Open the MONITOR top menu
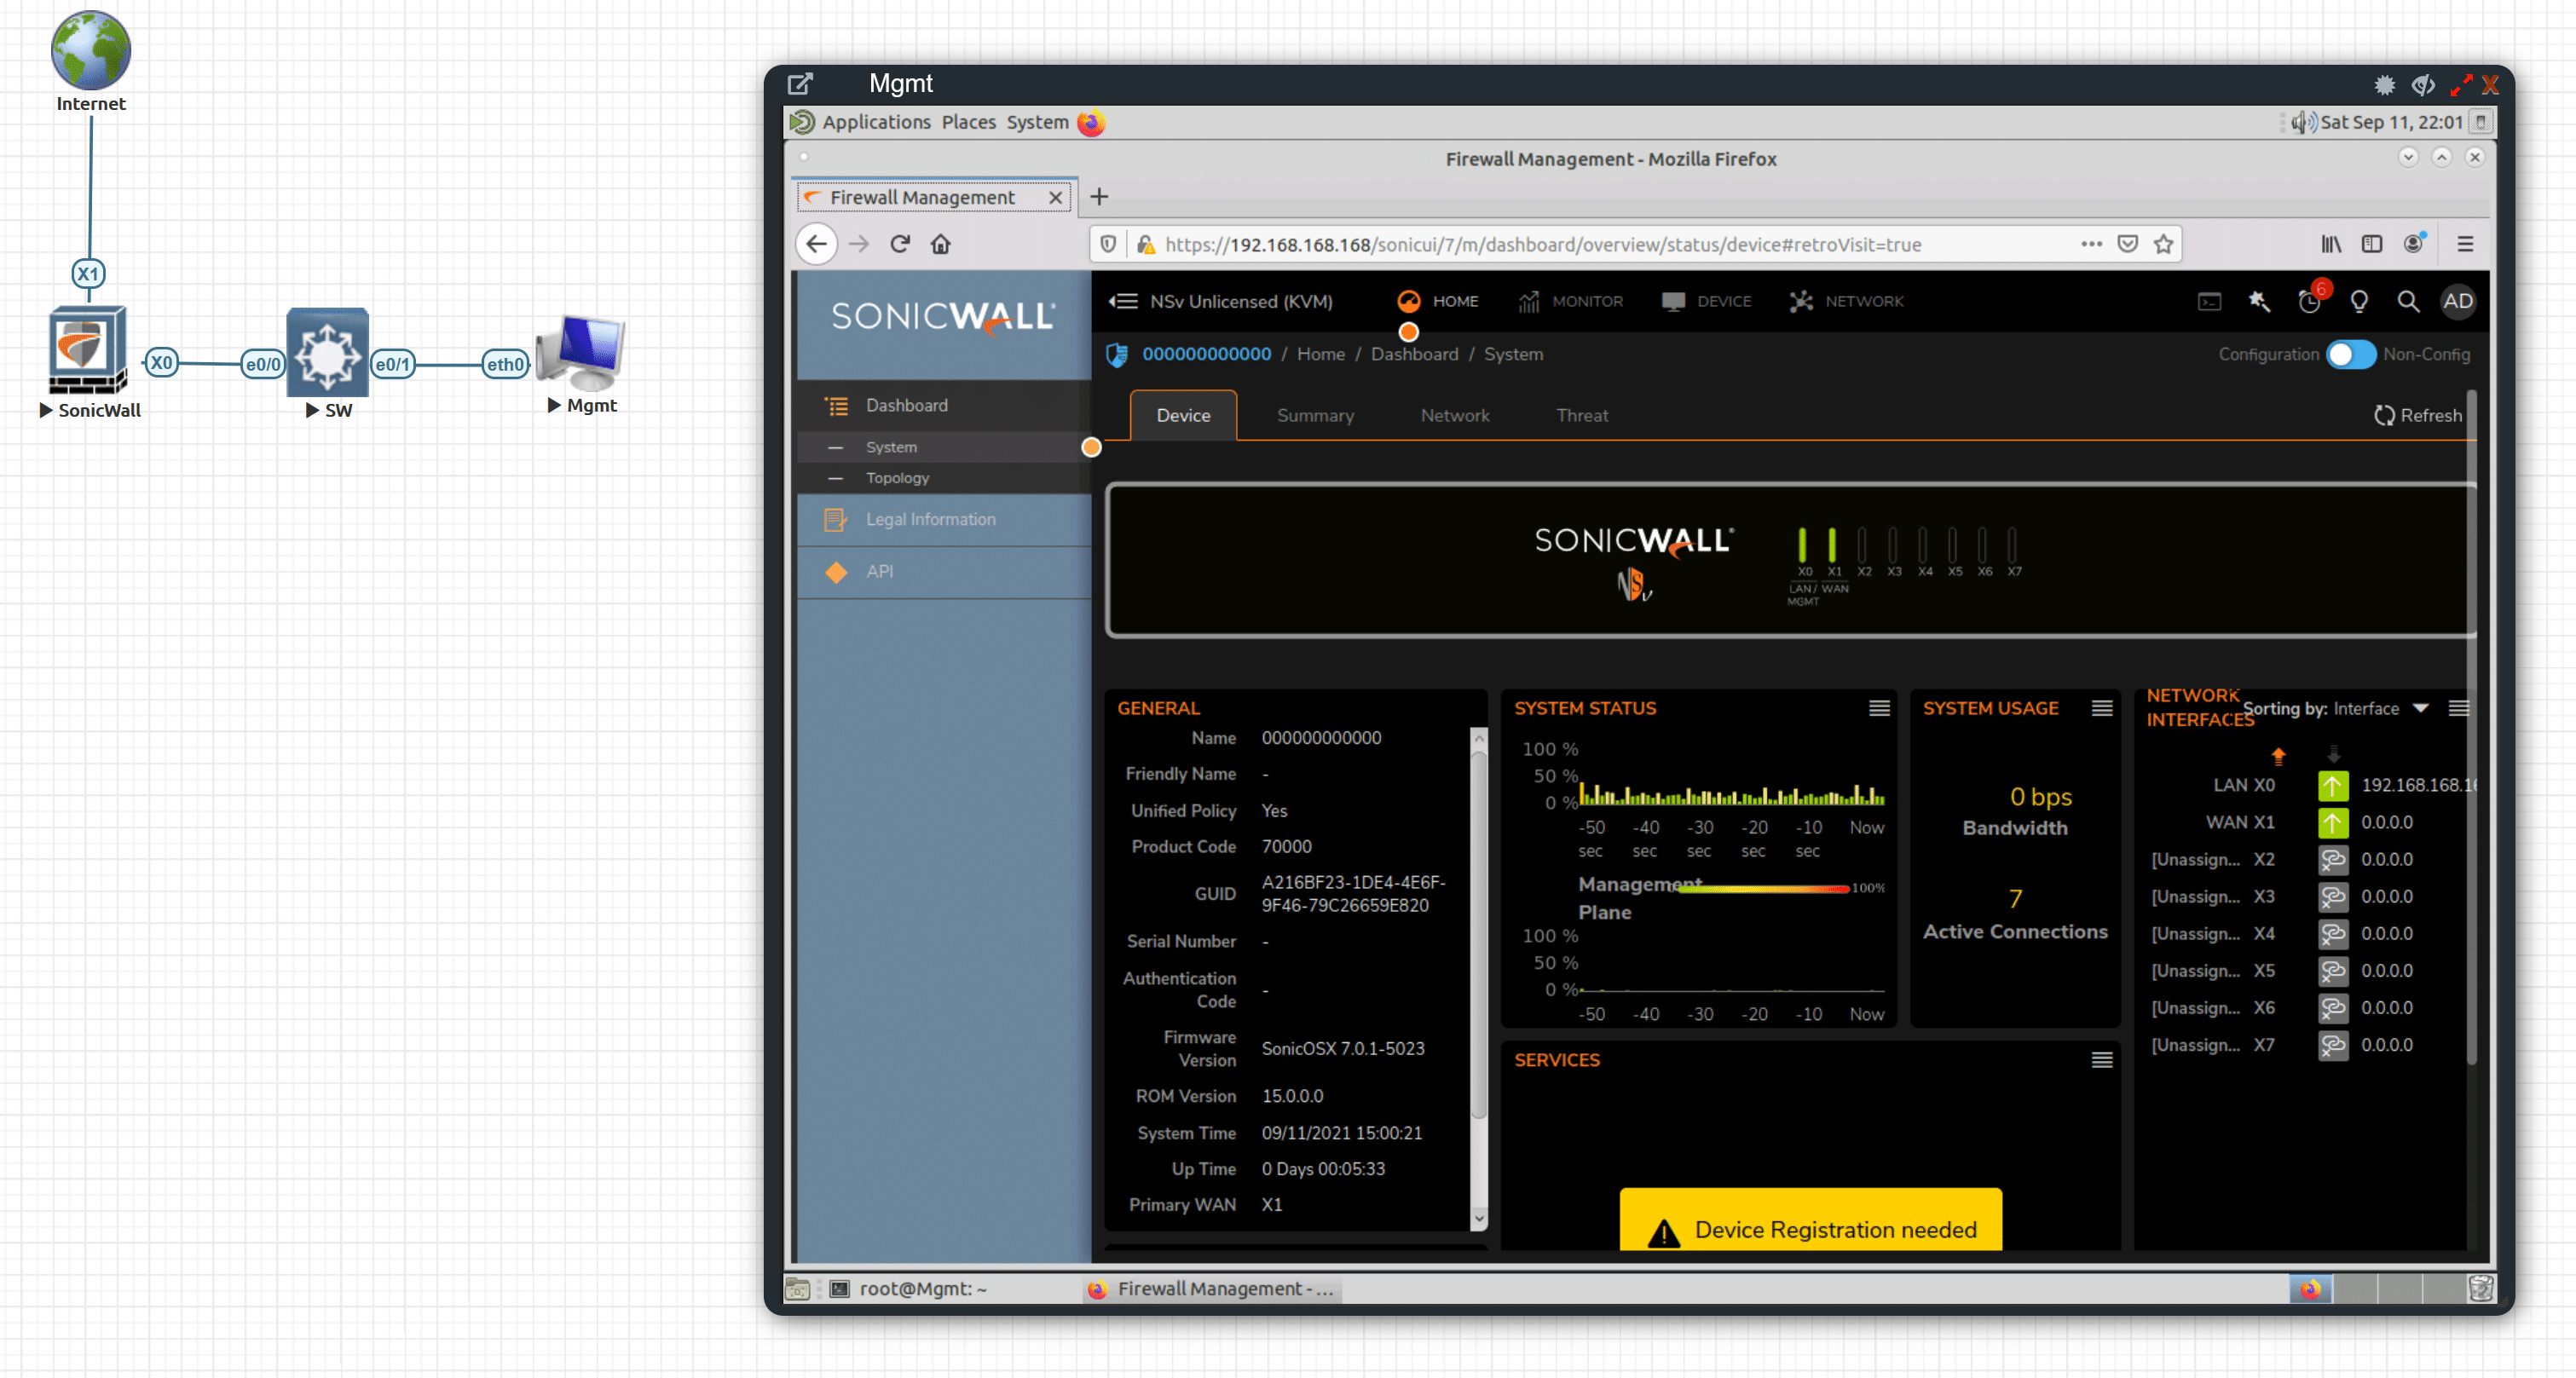2576x1378 pixels. click(1570, 301)
